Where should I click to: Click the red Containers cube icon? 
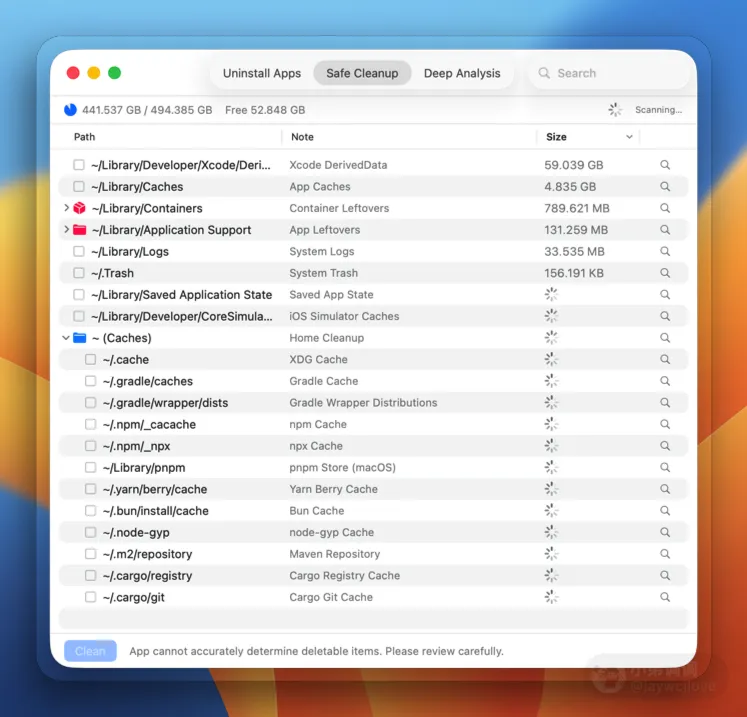(80, 208)
